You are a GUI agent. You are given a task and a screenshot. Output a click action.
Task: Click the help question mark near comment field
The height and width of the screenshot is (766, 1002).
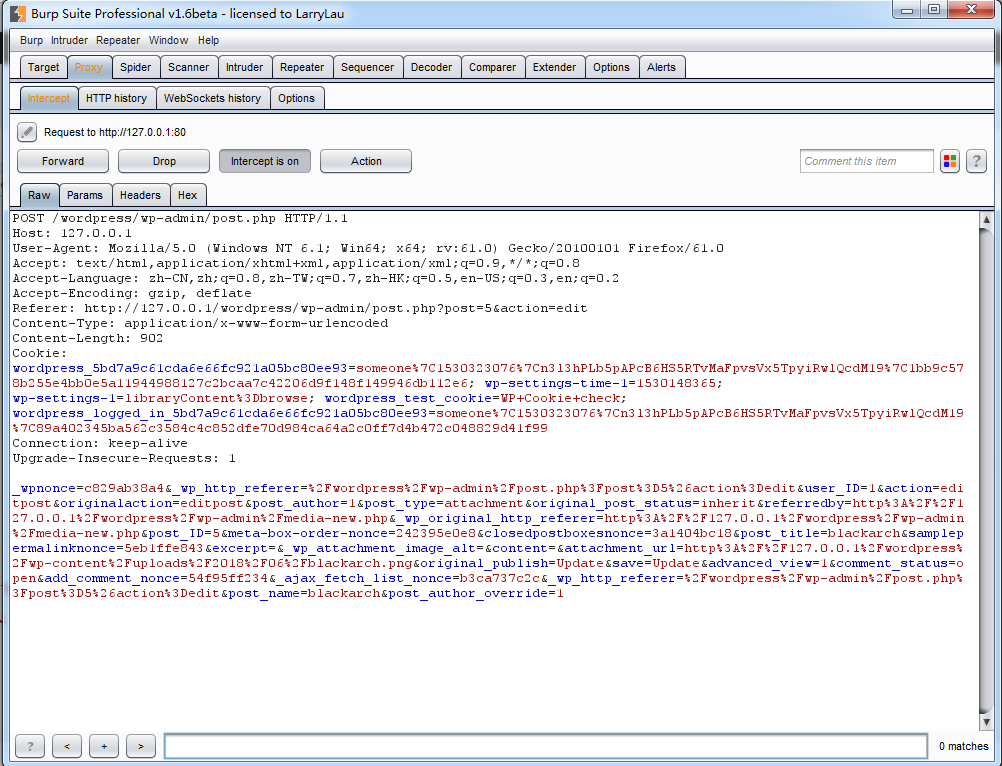coord(976,161)
